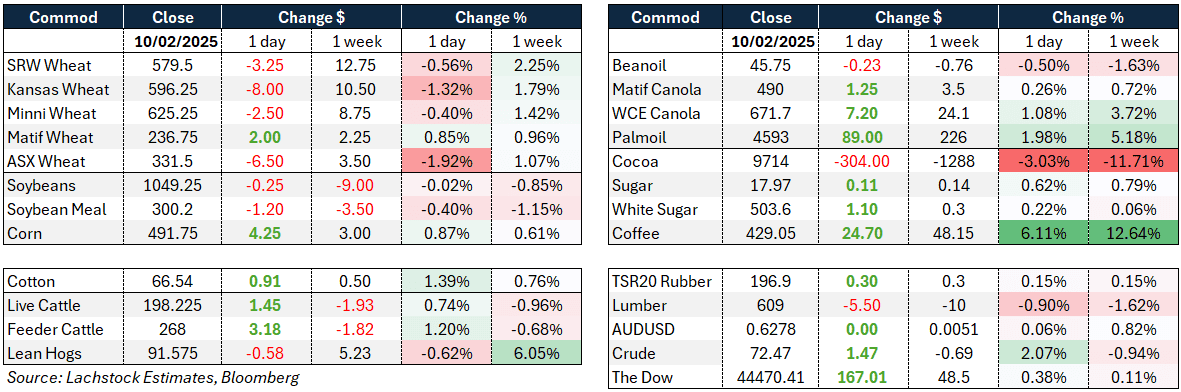Select the AUDUSD close value 0.6278

[772, 329]
